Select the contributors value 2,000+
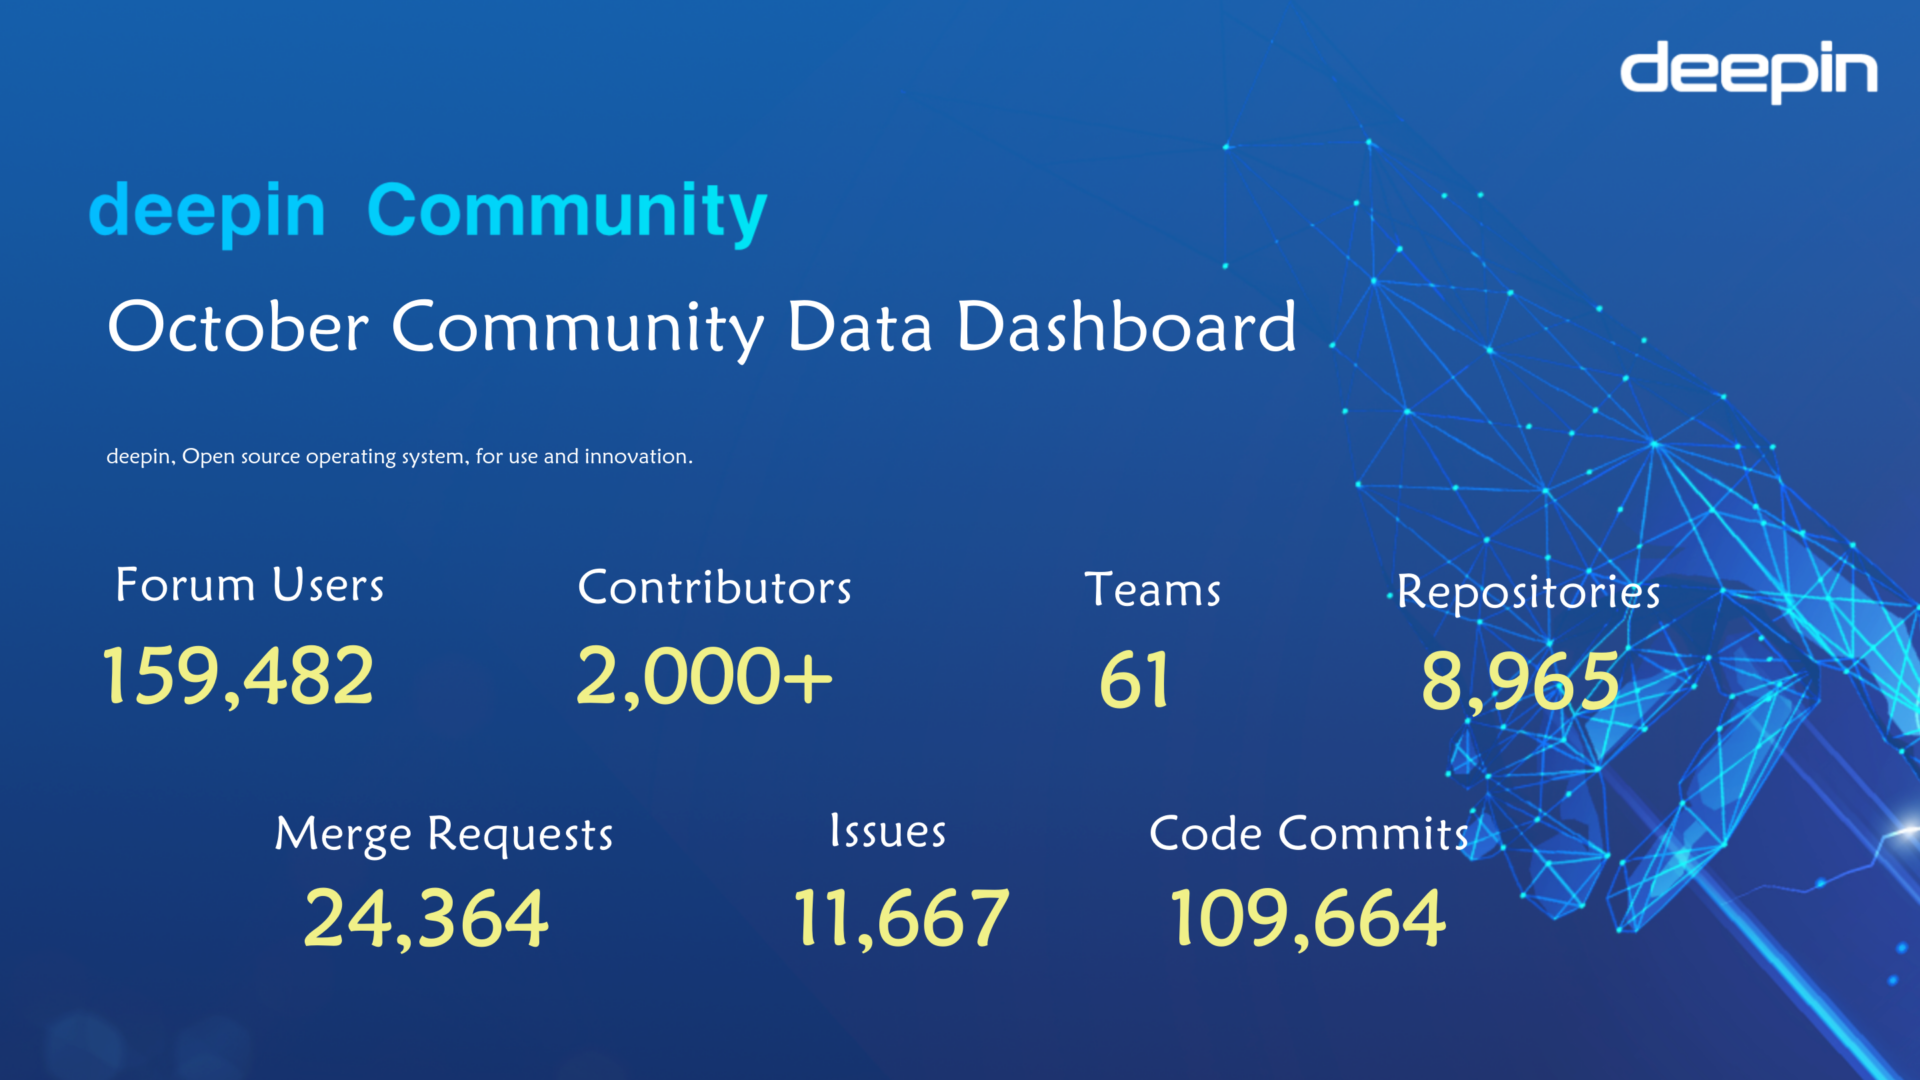Image resolution: width=1920 pixels, height=1080 pixels. 704,677
